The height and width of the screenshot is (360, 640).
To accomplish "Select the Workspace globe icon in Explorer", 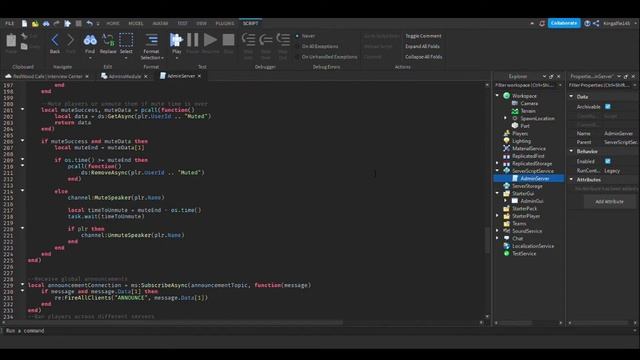I will (507, 96).
